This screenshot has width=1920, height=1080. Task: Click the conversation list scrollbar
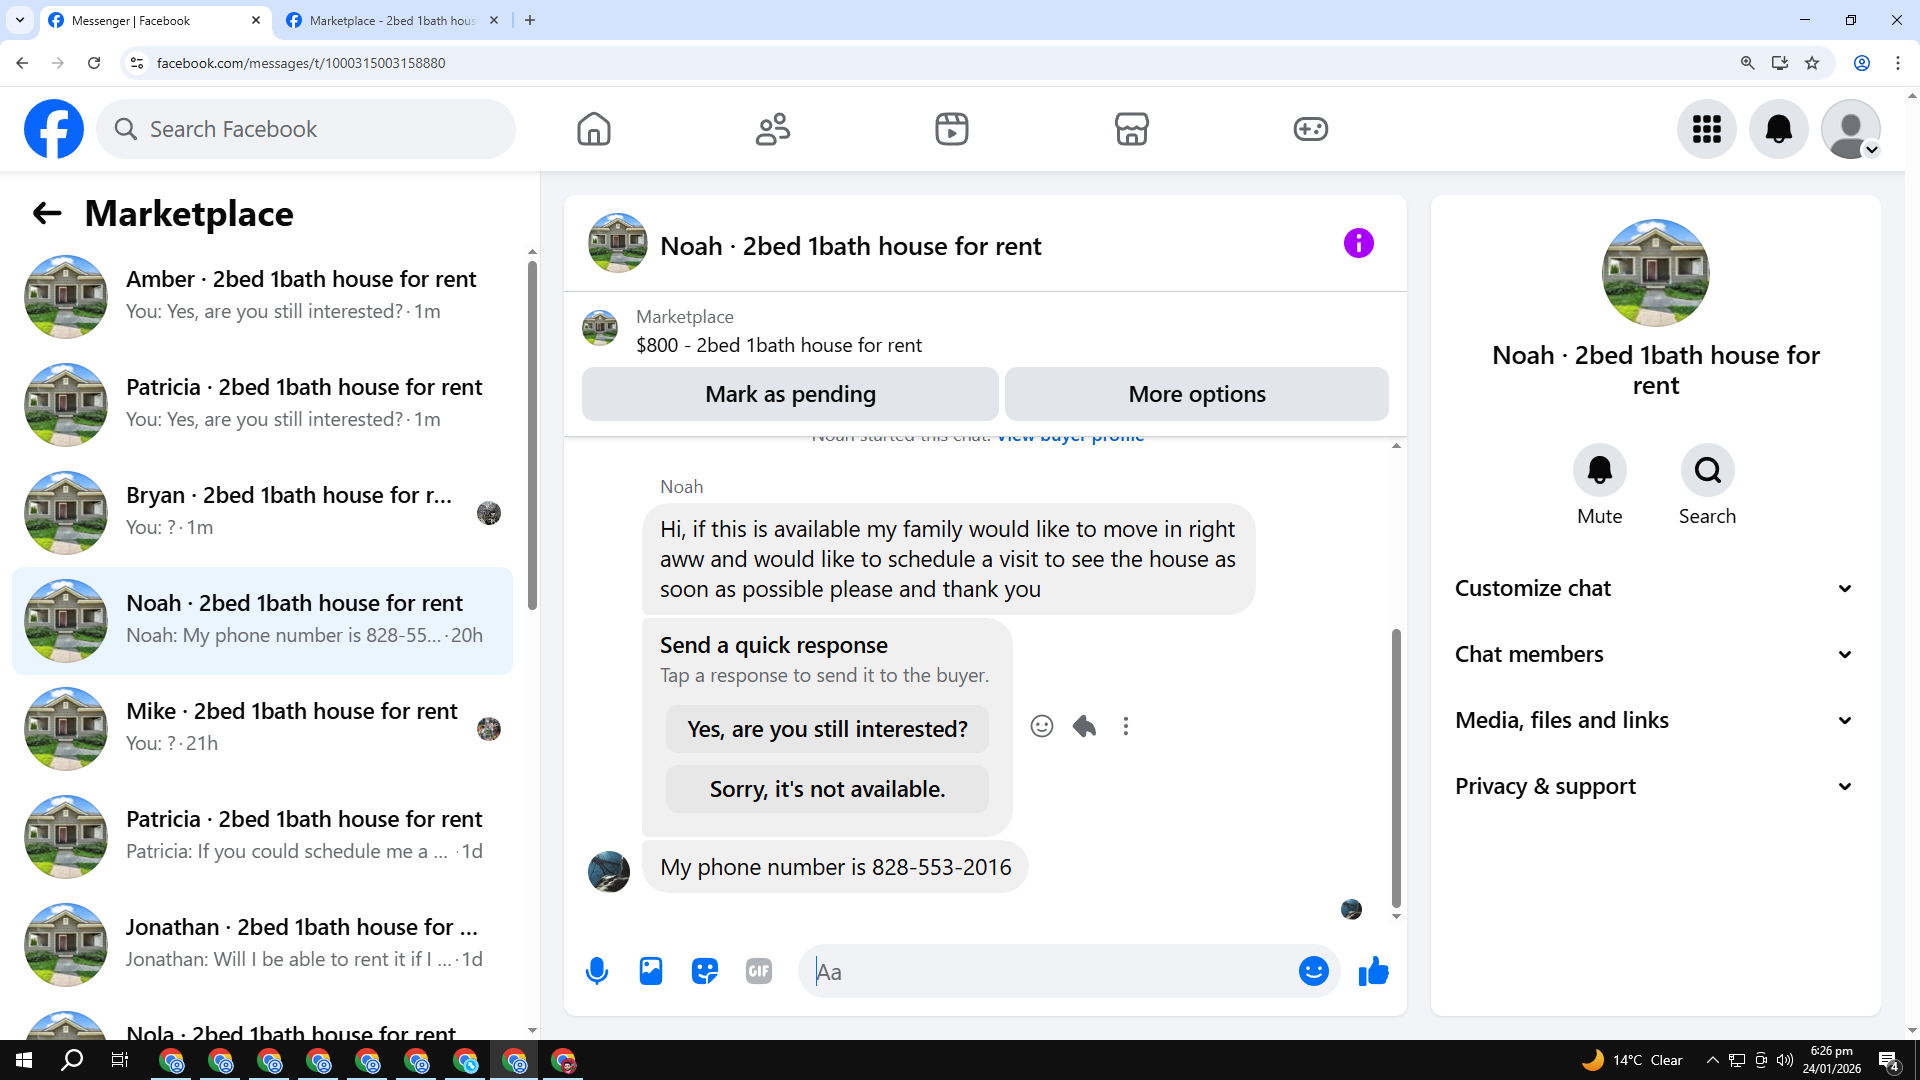click(x=532, y=436)
